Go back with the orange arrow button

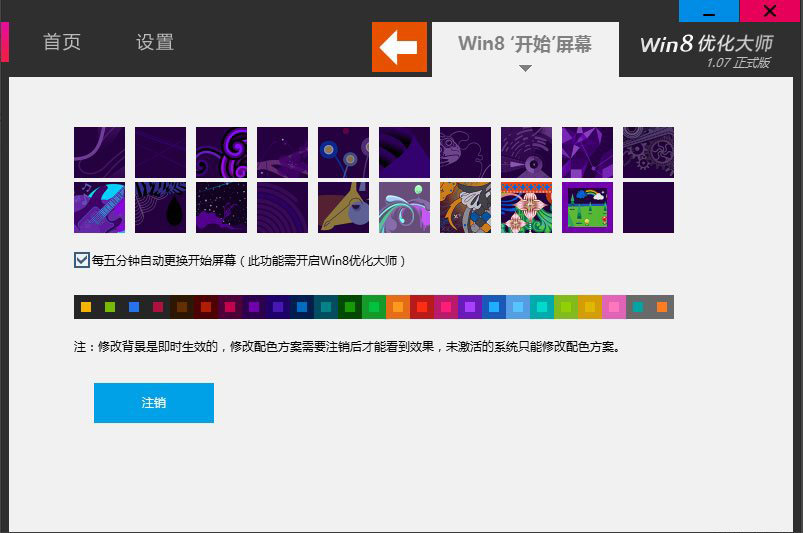coord(399,47)
